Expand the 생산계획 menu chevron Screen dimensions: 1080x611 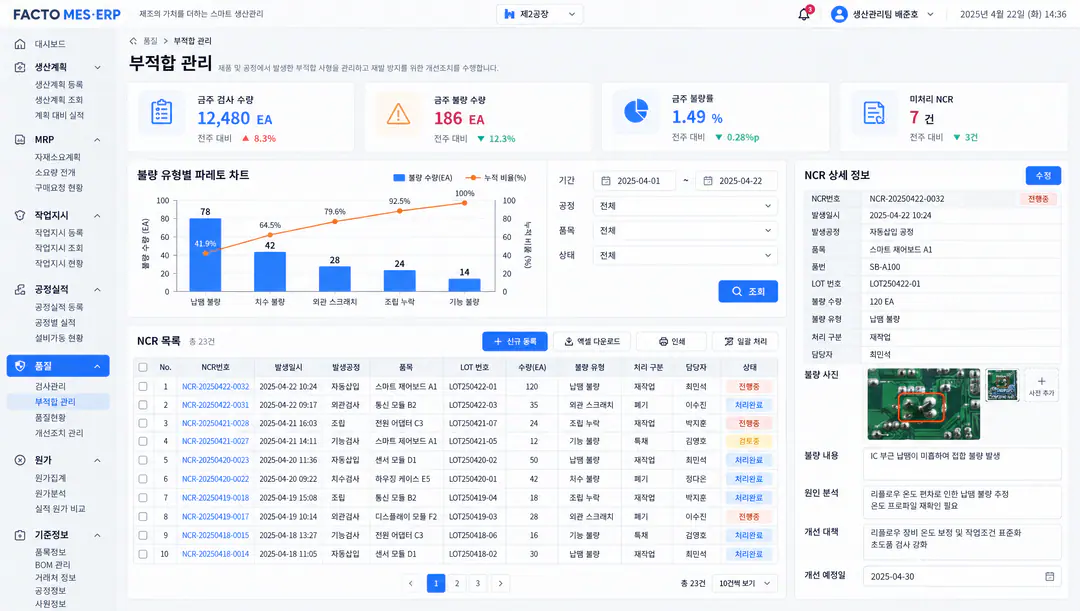pos(97,68)
